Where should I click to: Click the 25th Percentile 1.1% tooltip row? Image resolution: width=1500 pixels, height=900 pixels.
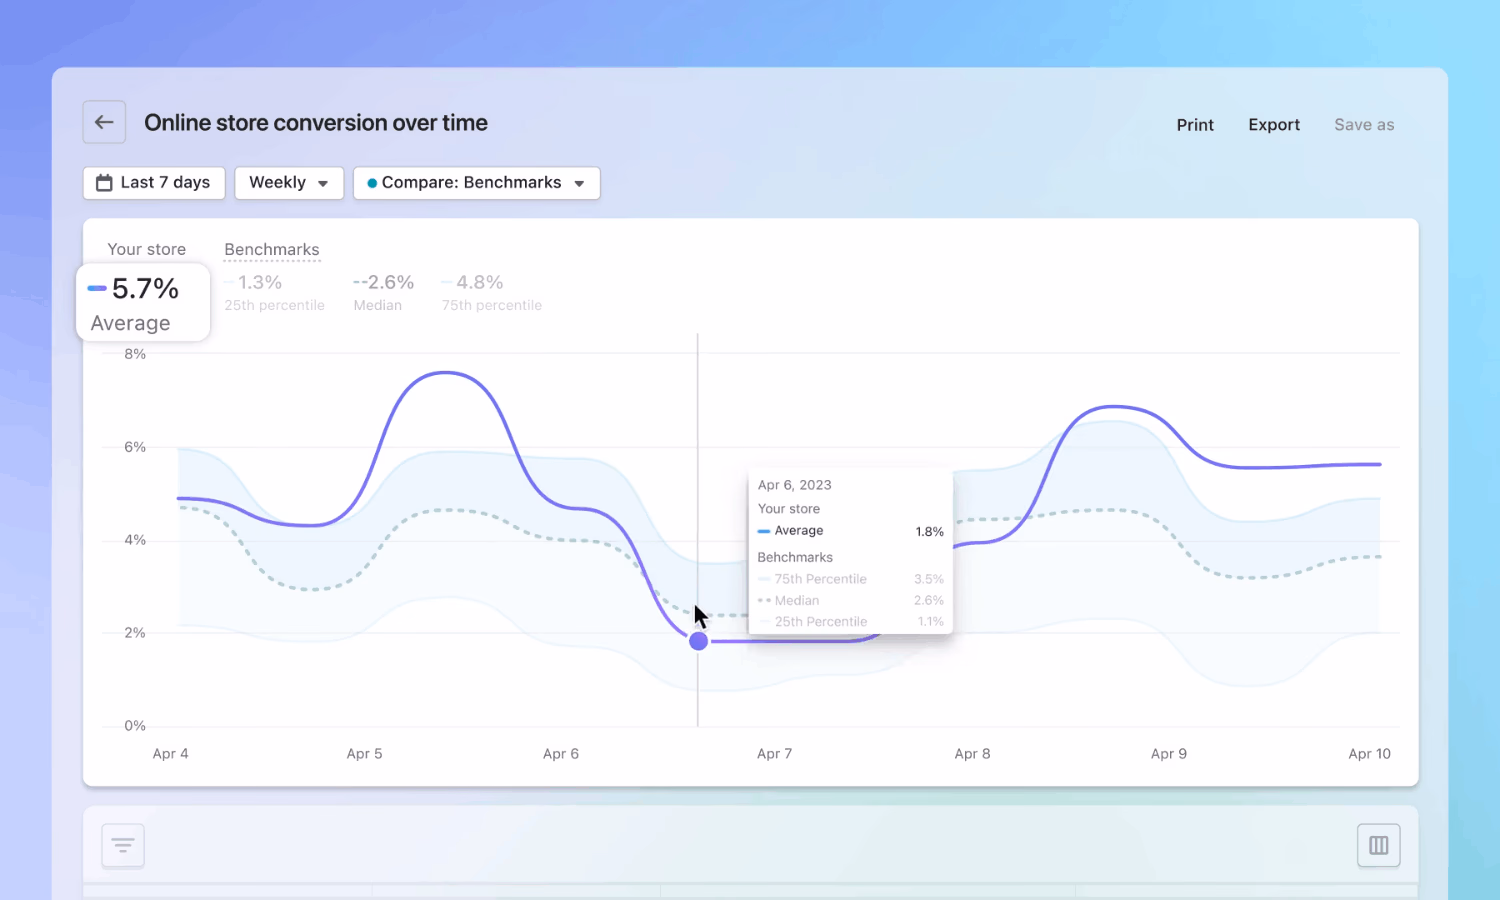click(851, 621)
